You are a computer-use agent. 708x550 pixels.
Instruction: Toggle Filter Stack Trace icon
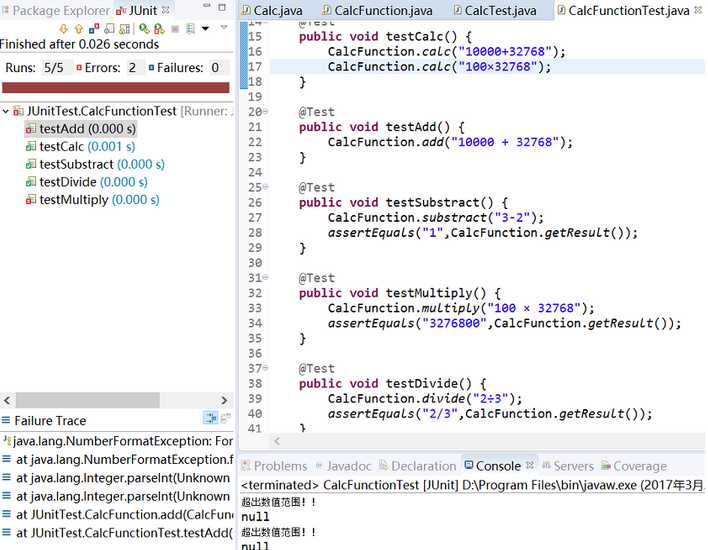point(210,418)
